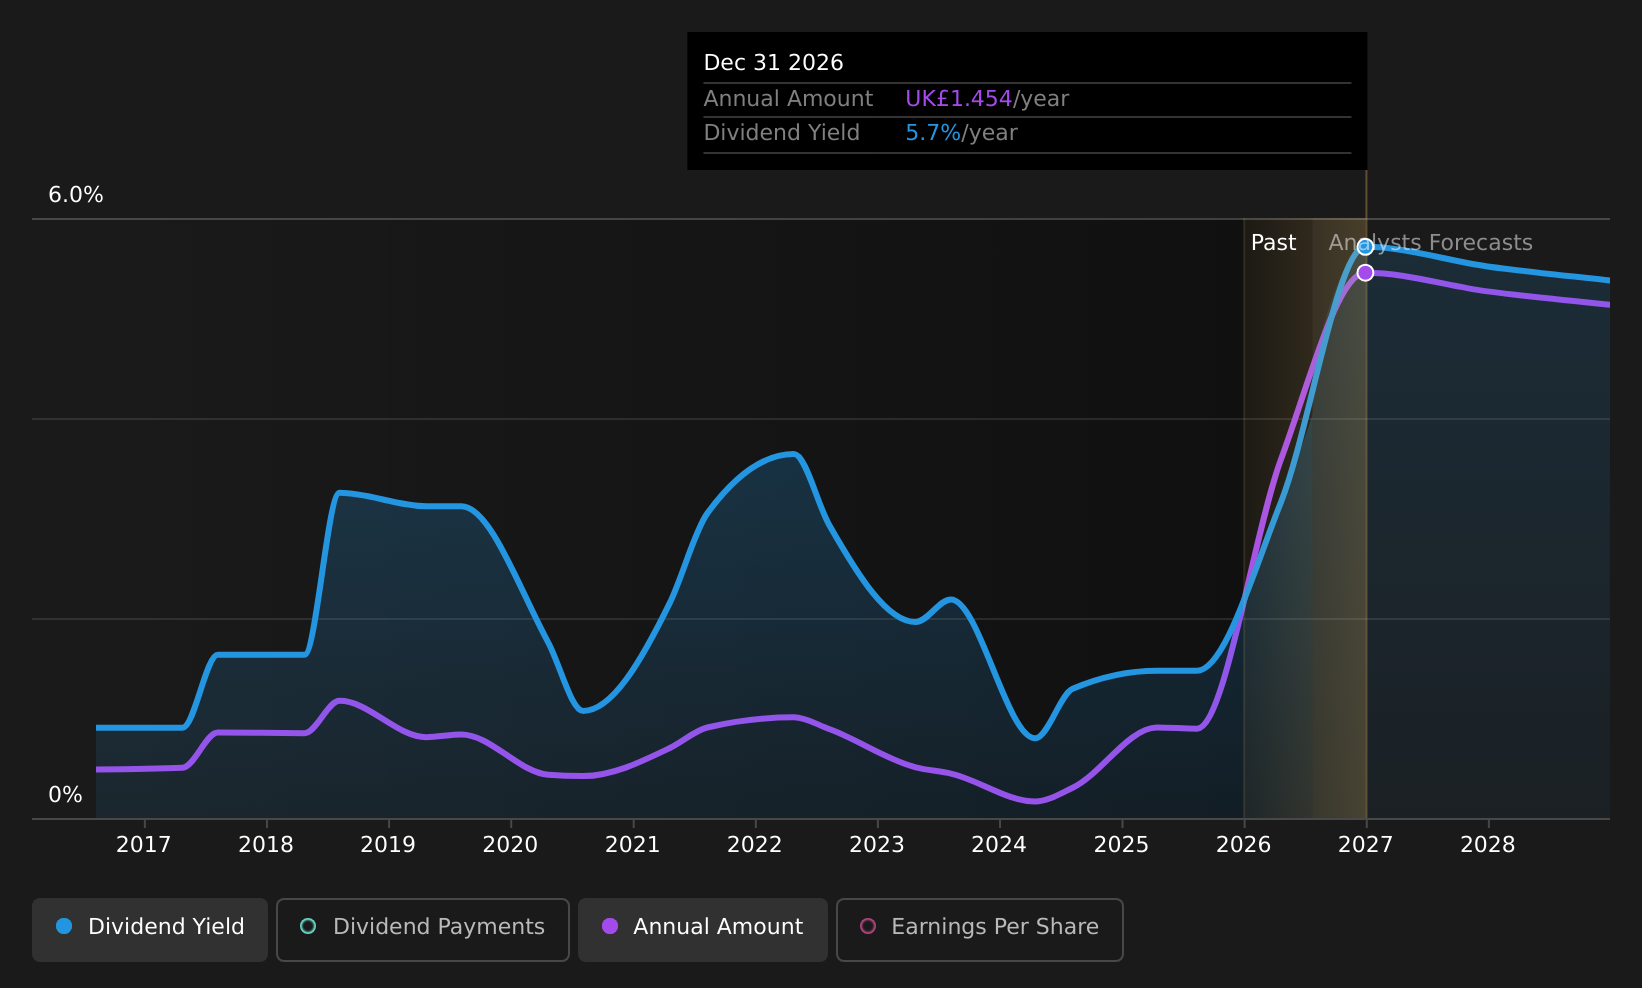Click the 0% y-axis label
1642x988 pixels.
click(65, 795)
